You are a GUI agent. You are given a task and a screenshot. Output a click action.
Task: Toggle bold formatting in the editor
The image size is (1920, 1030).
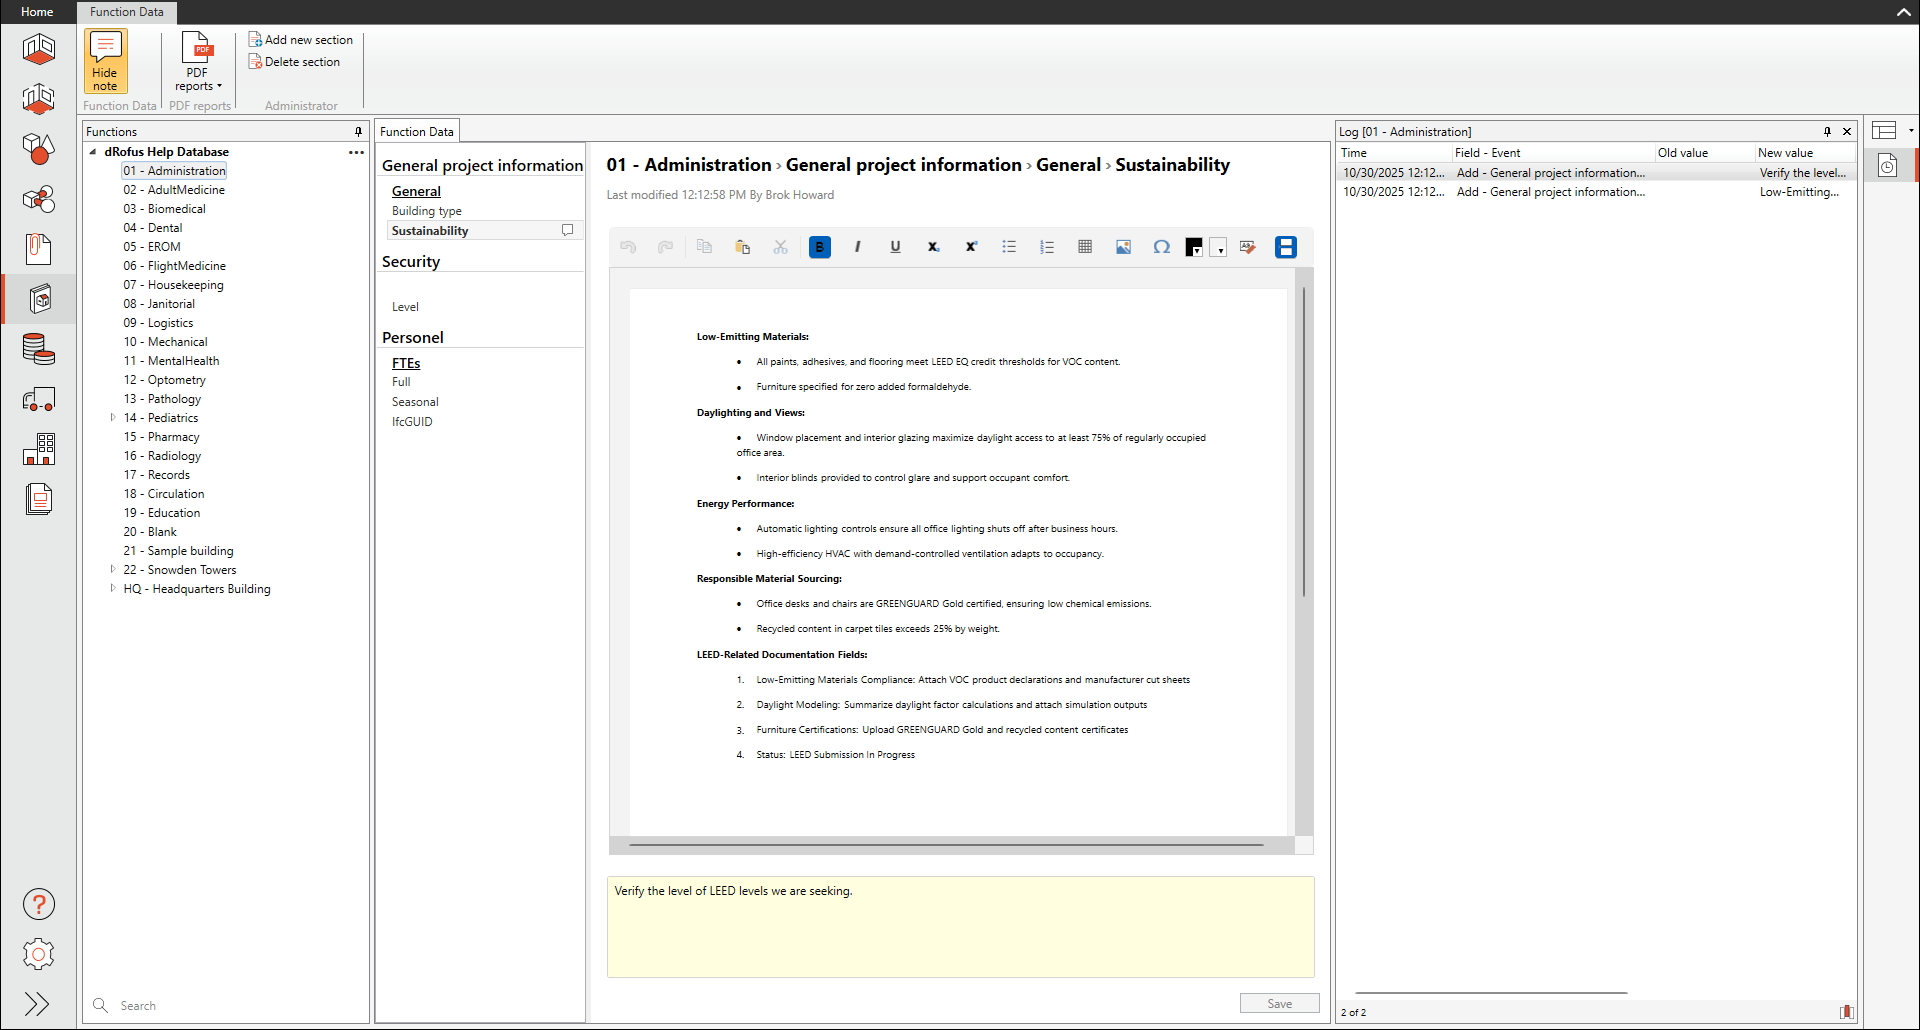[x=819, y=247]
